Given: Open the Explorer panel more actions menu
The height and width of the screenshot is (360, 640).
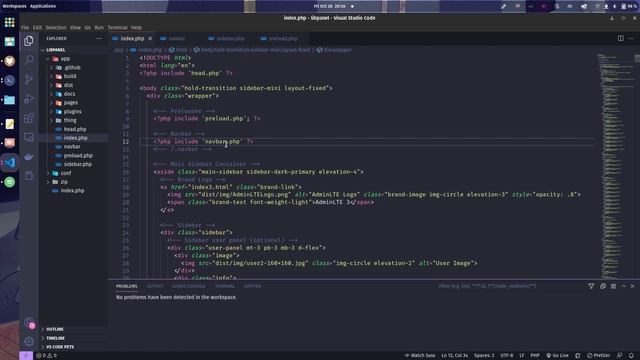Looking at the screenshot, I should pyautogui.click(x=99, y=38).
